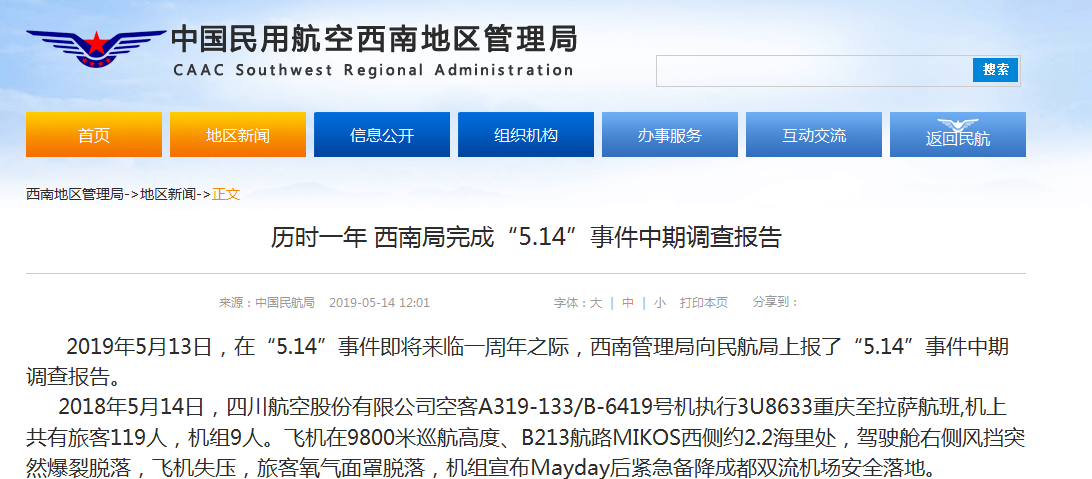Open the 办事服务 services tab
1092x479 pixels.
click(670, 134)
